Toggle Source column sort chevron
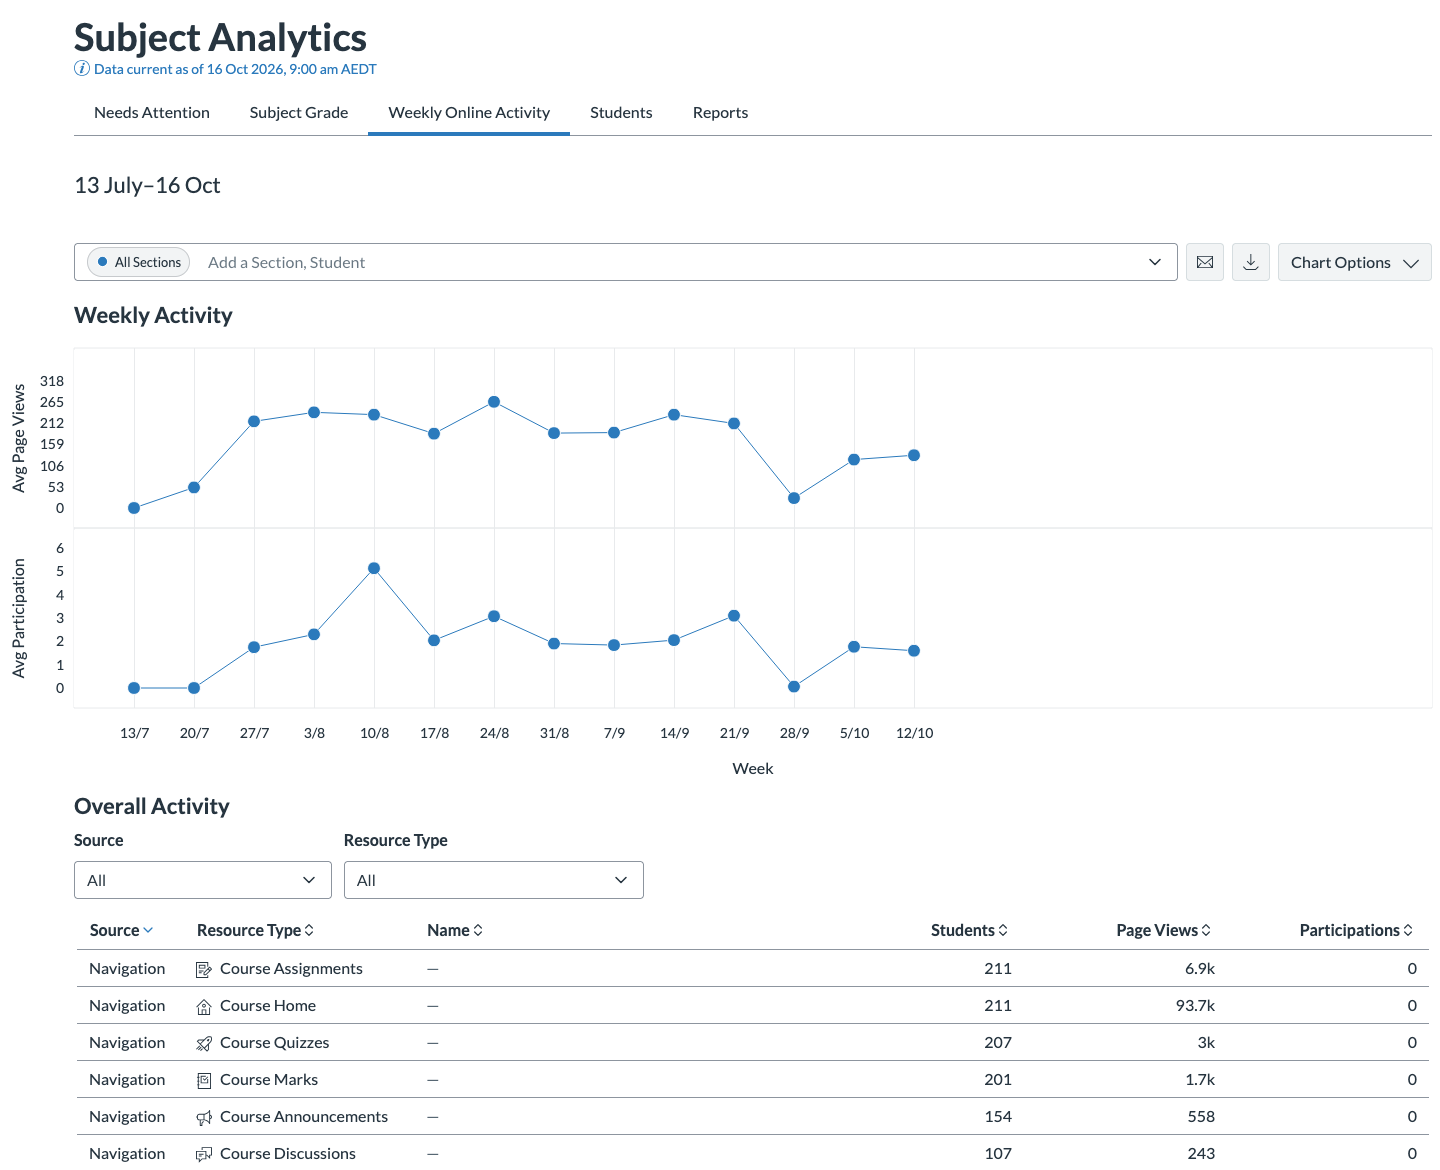The height and width of the screenshot is (1170, 1440). click(148, 930)
